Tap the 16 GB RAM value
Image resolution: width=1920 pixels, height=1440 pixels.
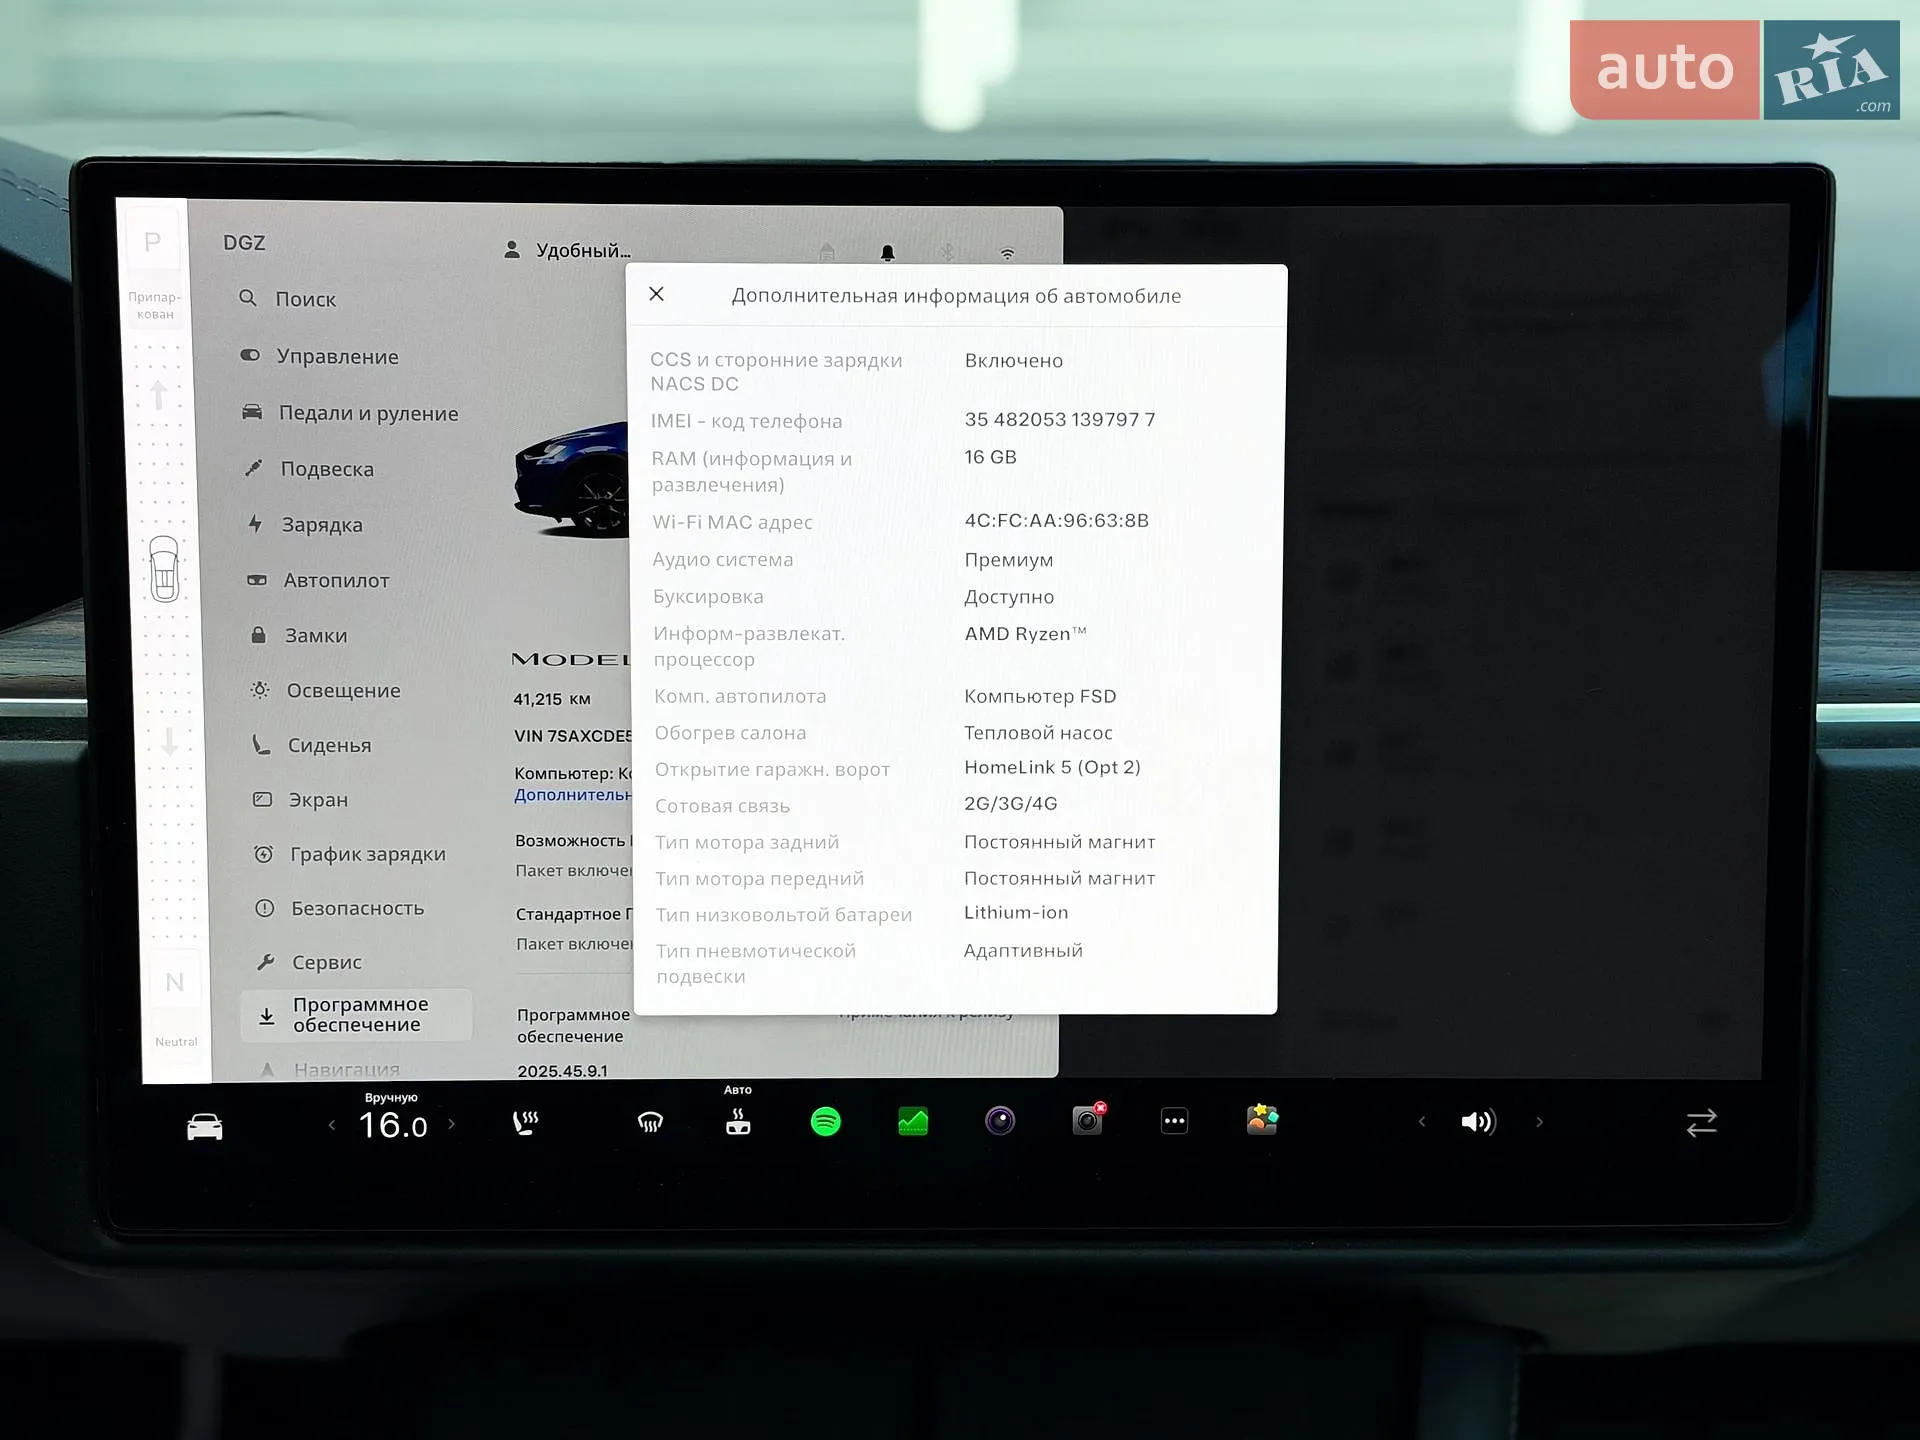[x=990, y=457]
